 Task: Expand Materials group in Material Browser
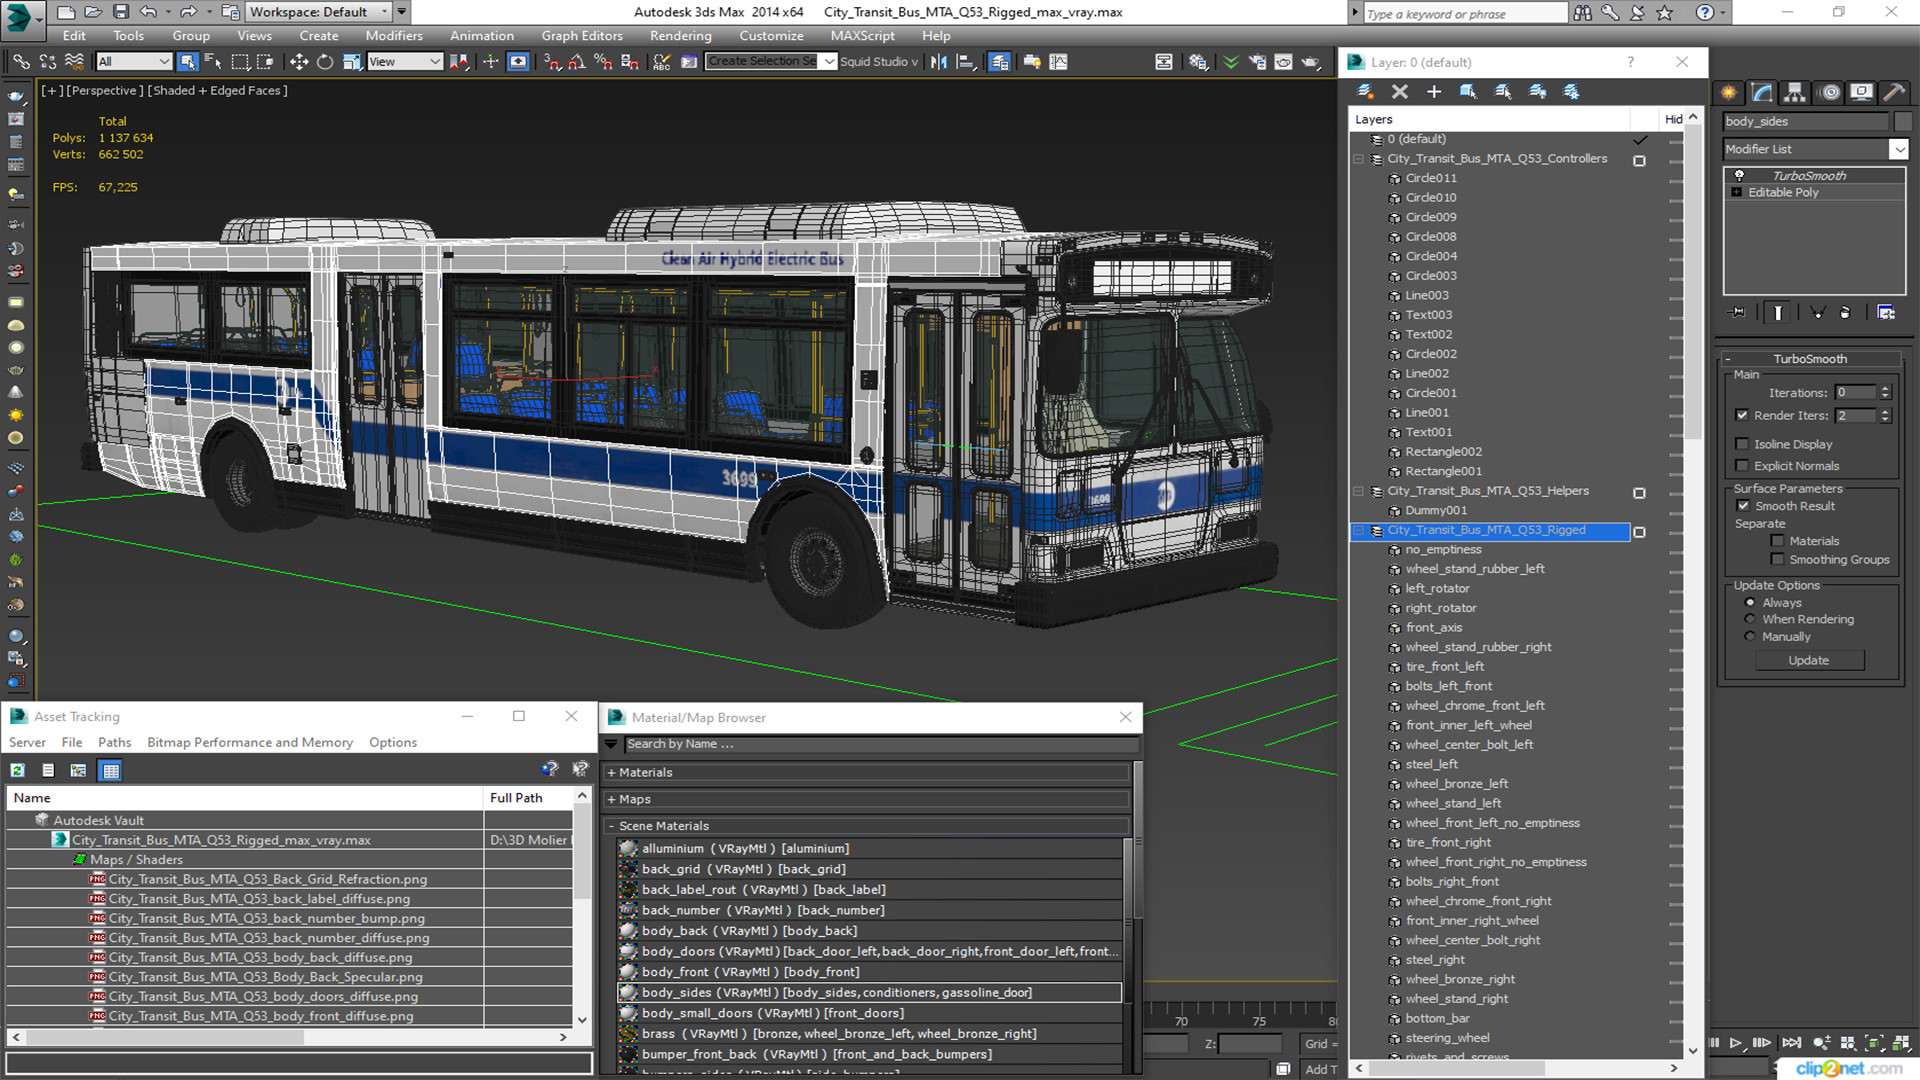tap(611, 773)
